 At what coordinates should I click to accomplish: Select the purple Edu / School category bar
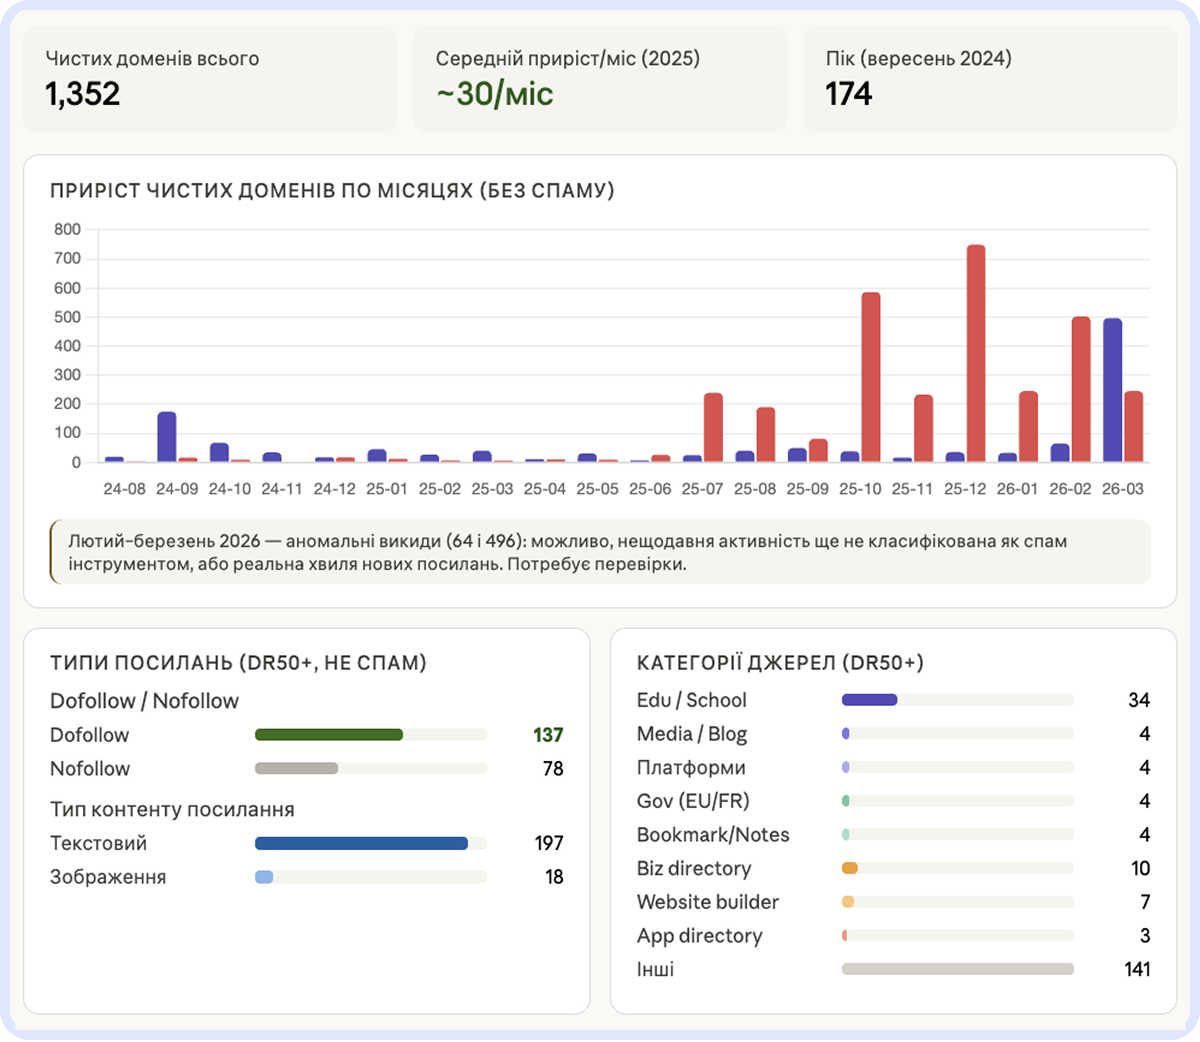click(868, 699)
